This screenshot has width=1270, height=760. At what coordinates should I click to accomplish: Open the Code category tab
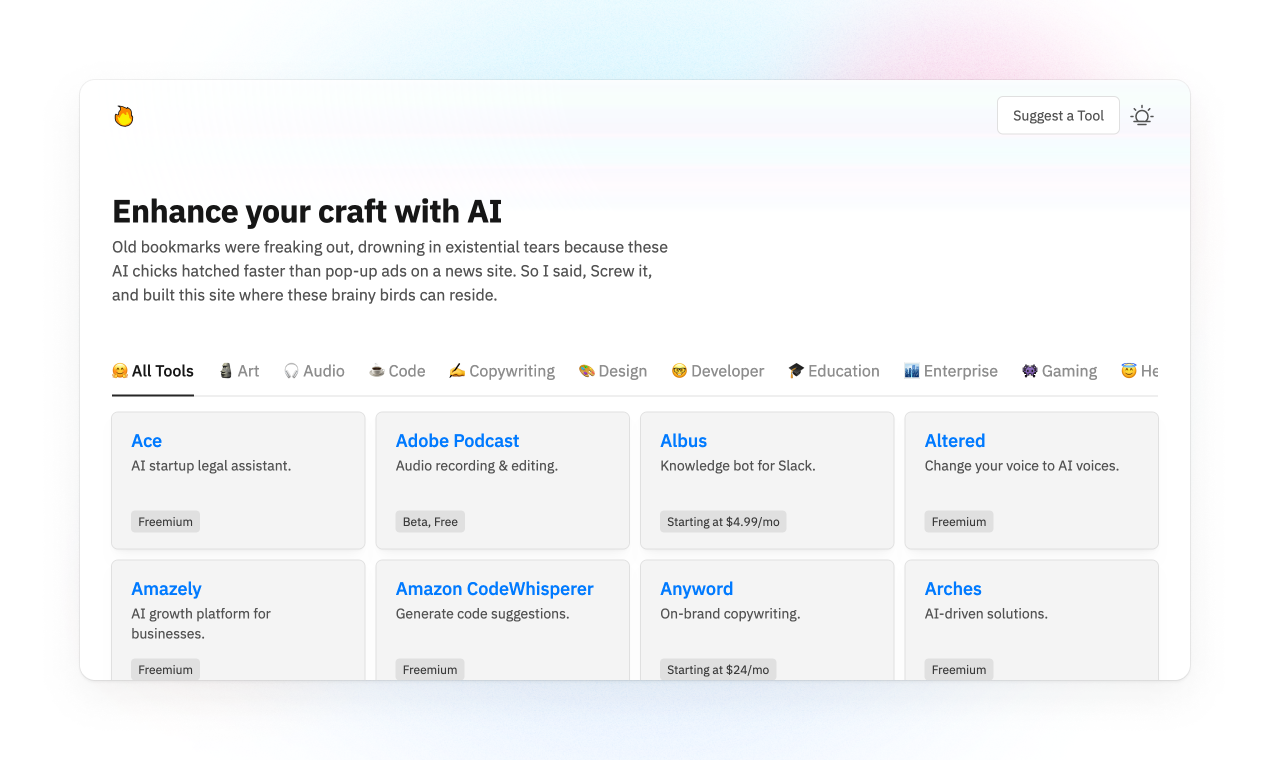pos(397,371)
